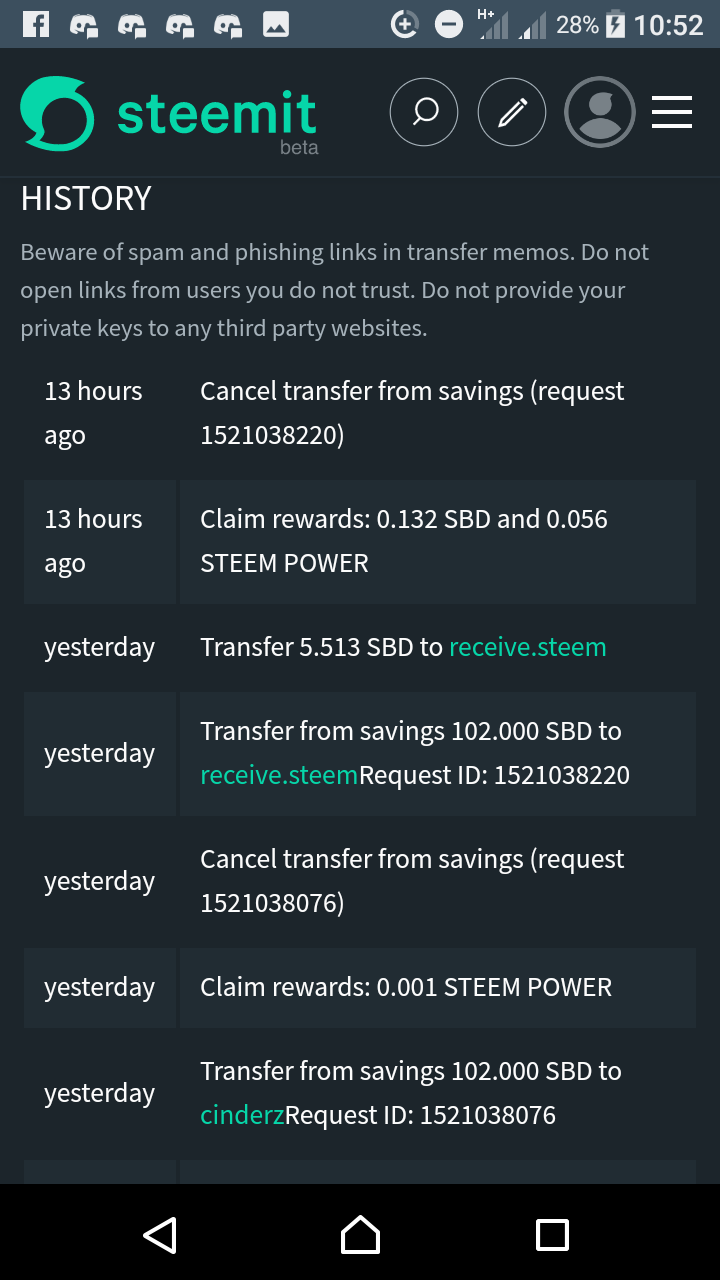Tap the pencil compose post icon
Screen dimensions: 720x1280
click(512, 112)
